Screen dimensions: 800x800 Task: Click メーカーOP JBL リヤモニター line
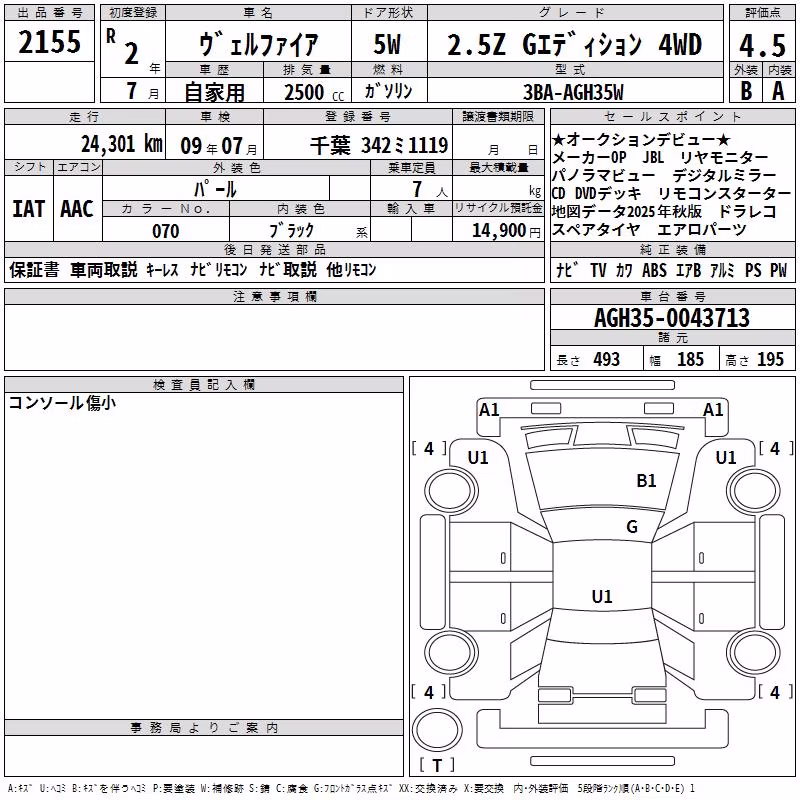(x=661, y=157)
